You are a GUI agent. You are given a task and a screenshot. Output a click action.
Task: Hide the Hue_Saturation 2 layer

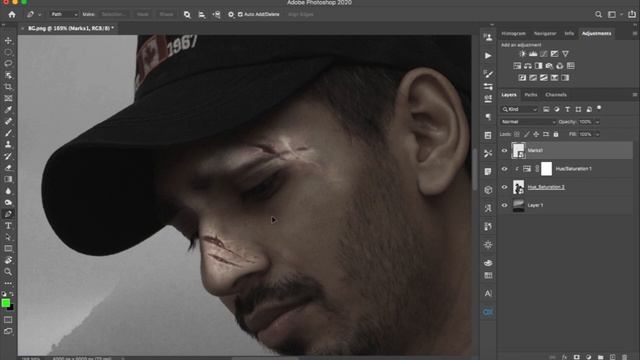504,187
